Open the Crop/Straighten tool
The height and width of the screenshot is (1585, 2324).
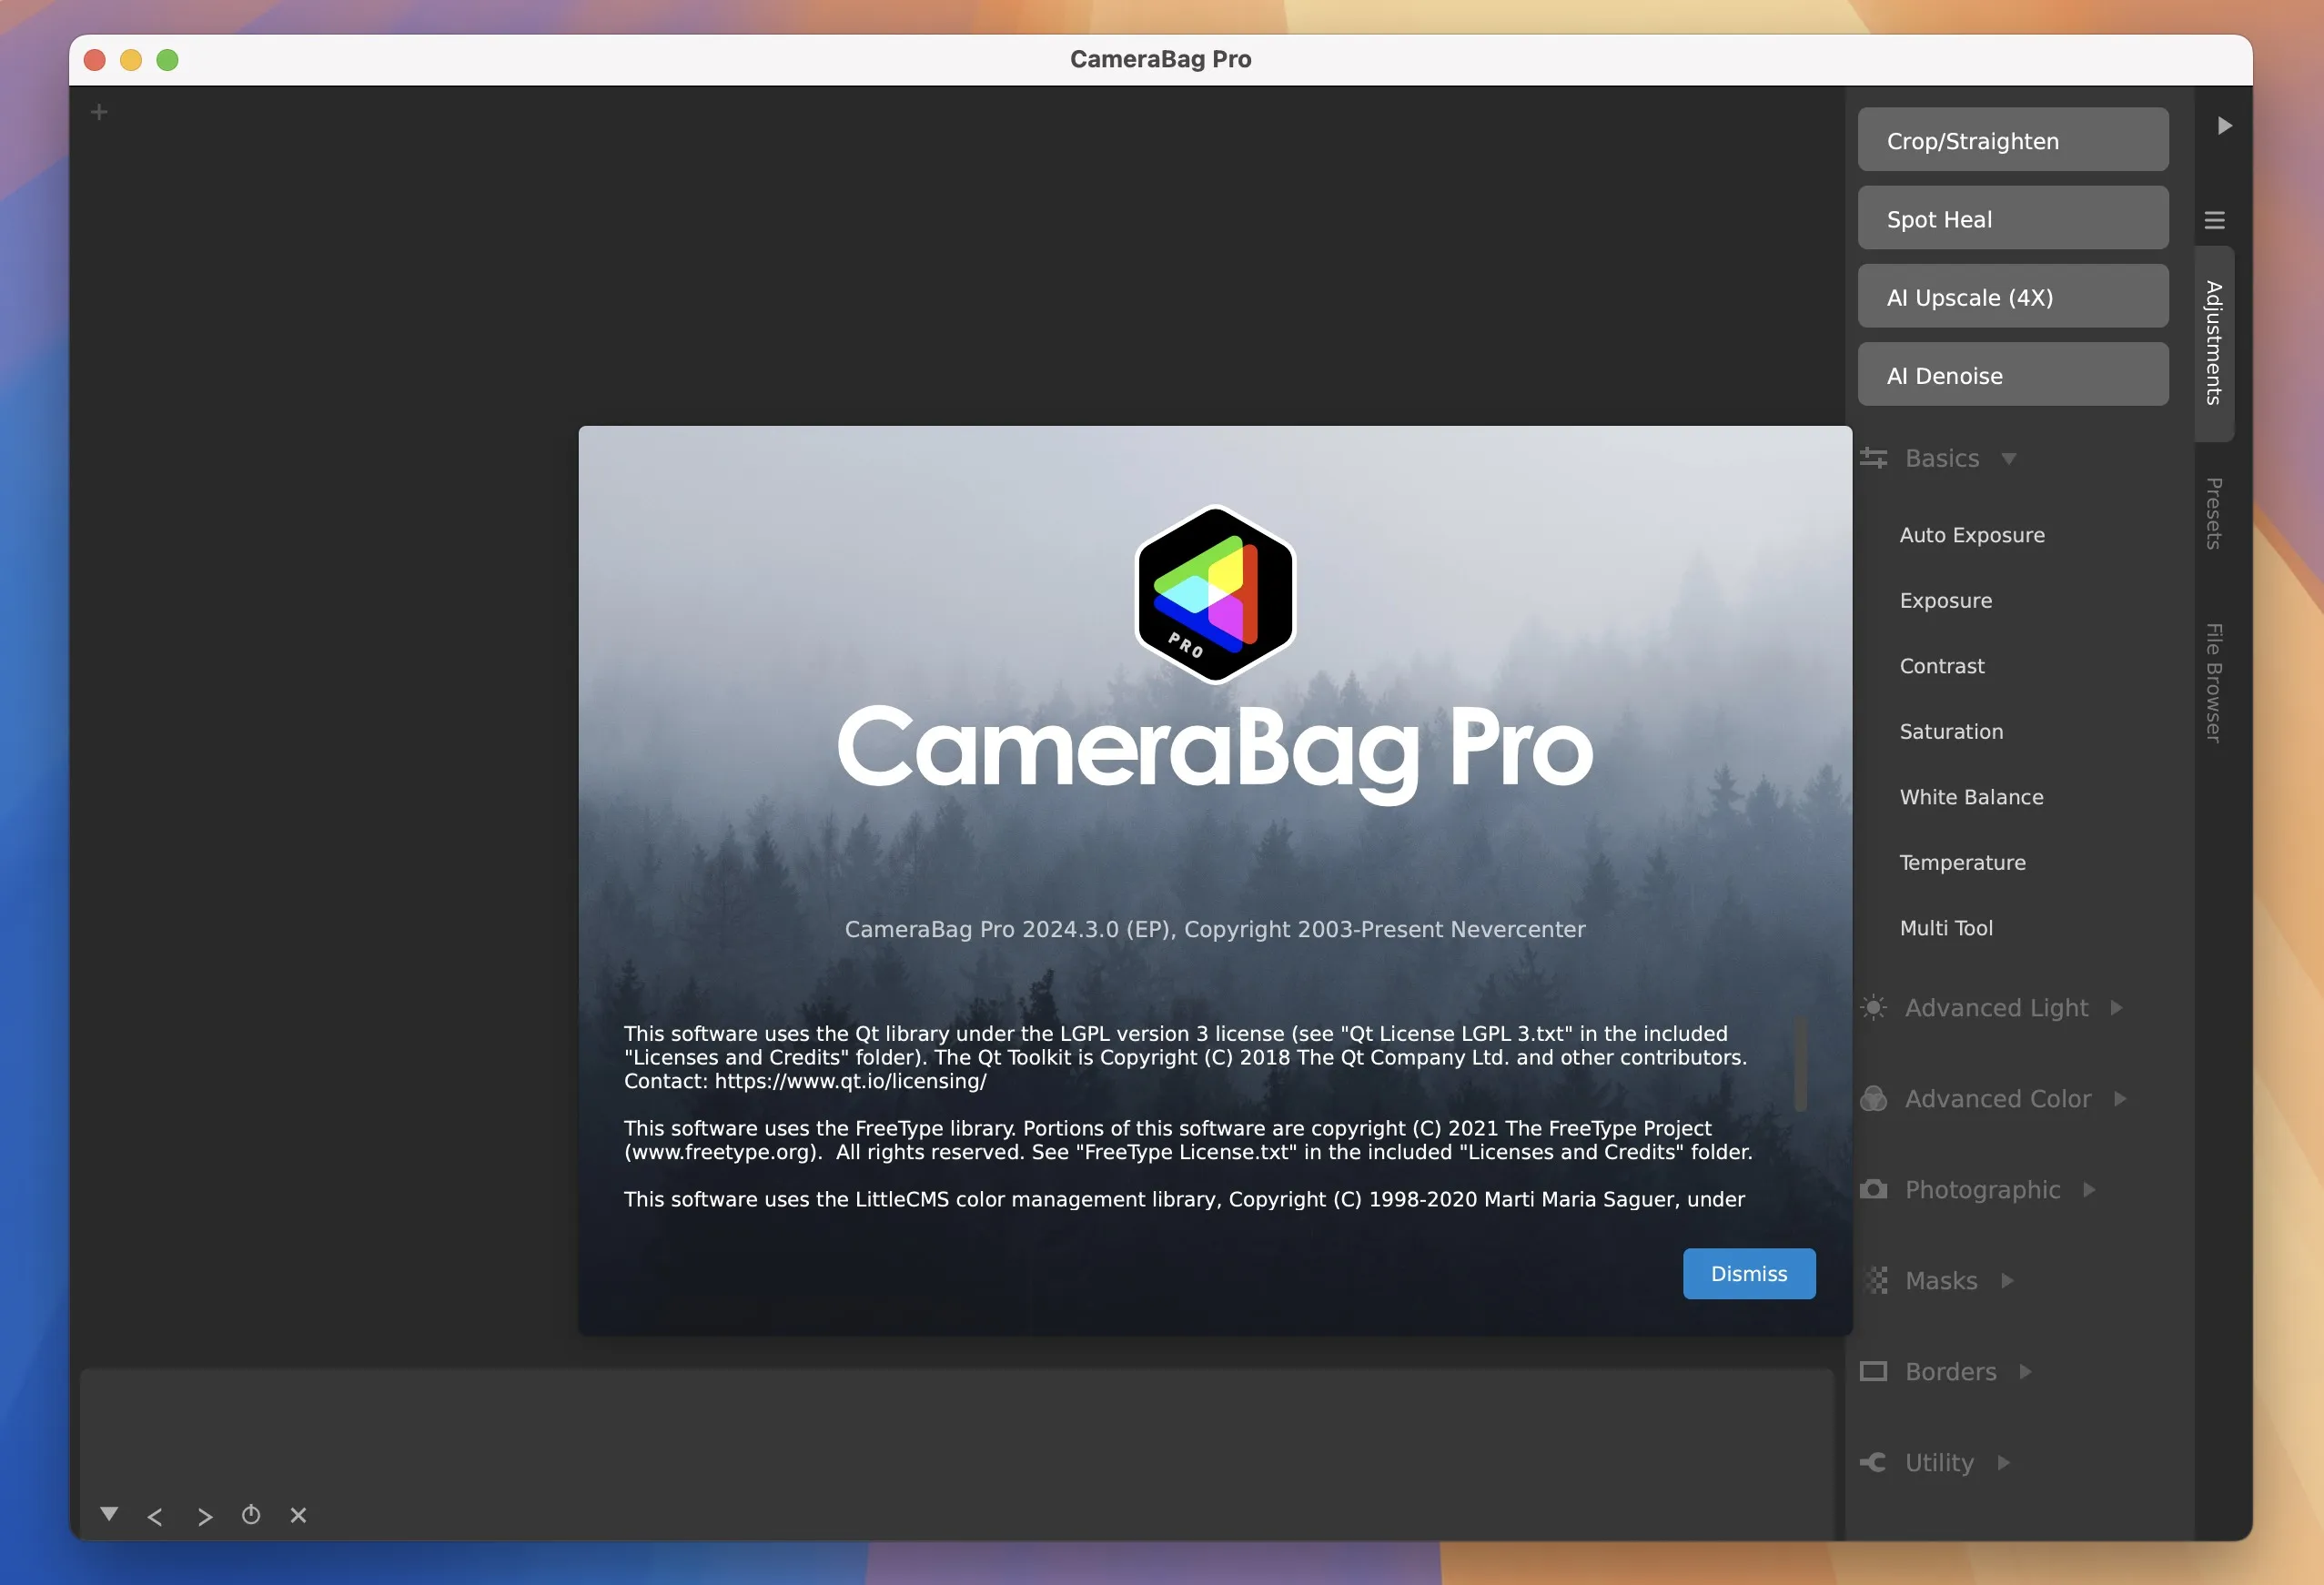click(x=2013, y=139)
